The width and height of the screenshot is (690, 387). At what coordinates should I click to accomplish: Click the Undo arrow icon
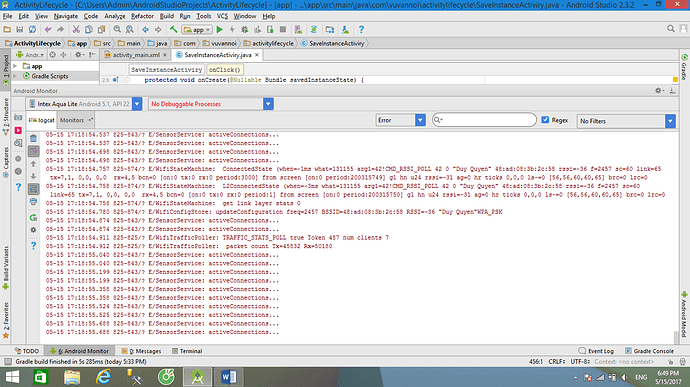(48, 29)
